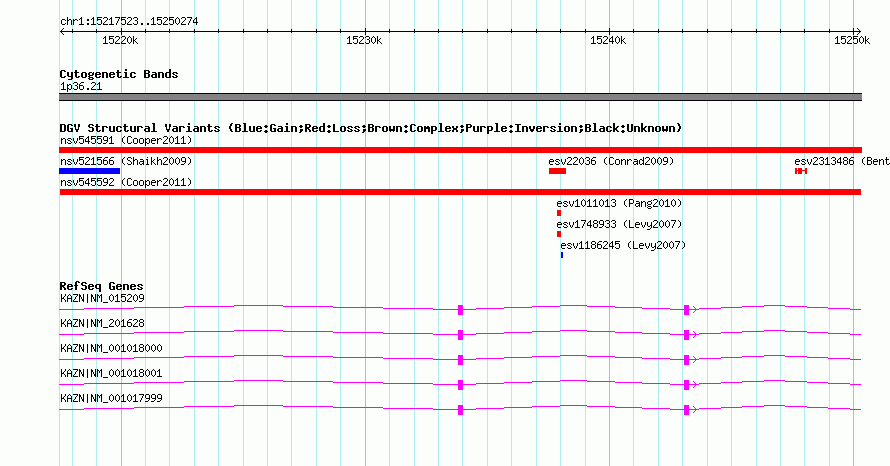Image resolution: width=890 pixels, height=466 pixels.
Task: Click the KAZN|NM_001018001 transcript label
Action: (x=111, y=373)
